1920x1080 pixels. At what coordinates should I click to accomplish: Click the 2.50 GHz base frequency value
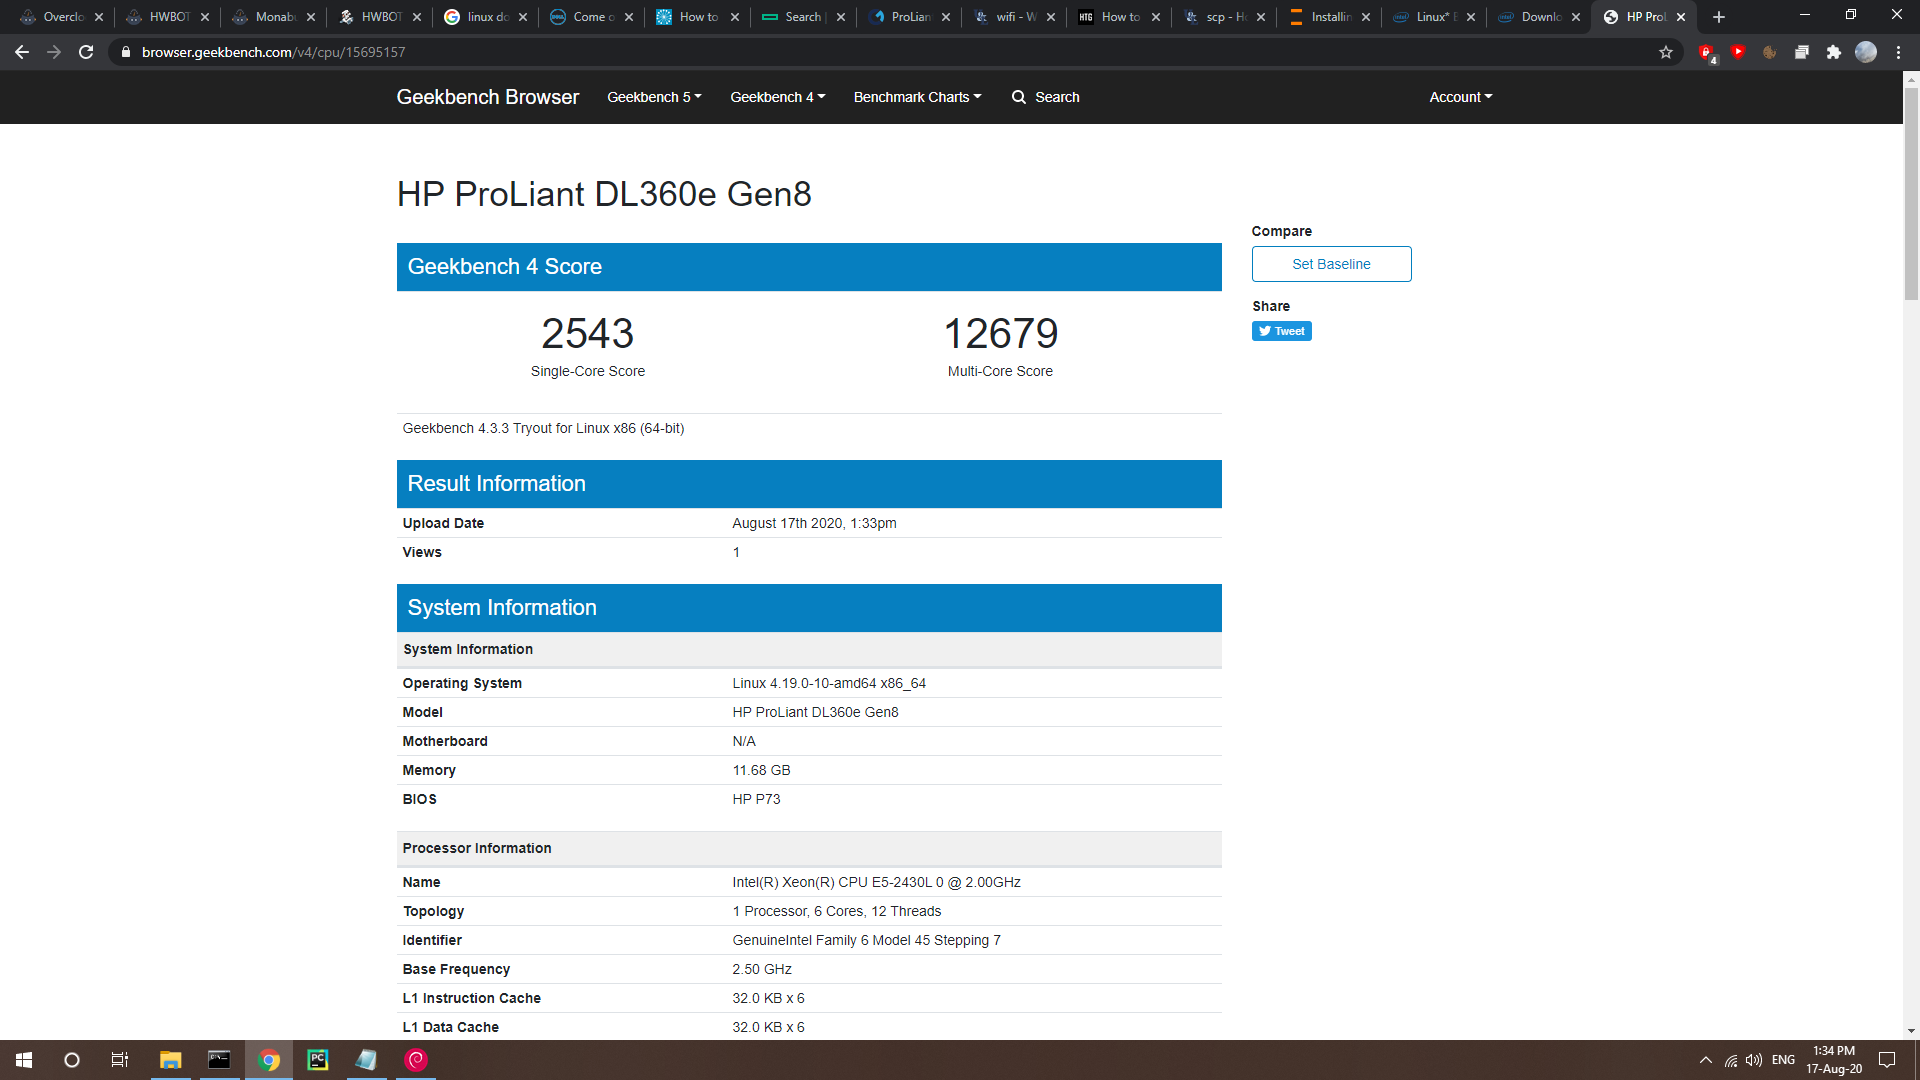762,969
